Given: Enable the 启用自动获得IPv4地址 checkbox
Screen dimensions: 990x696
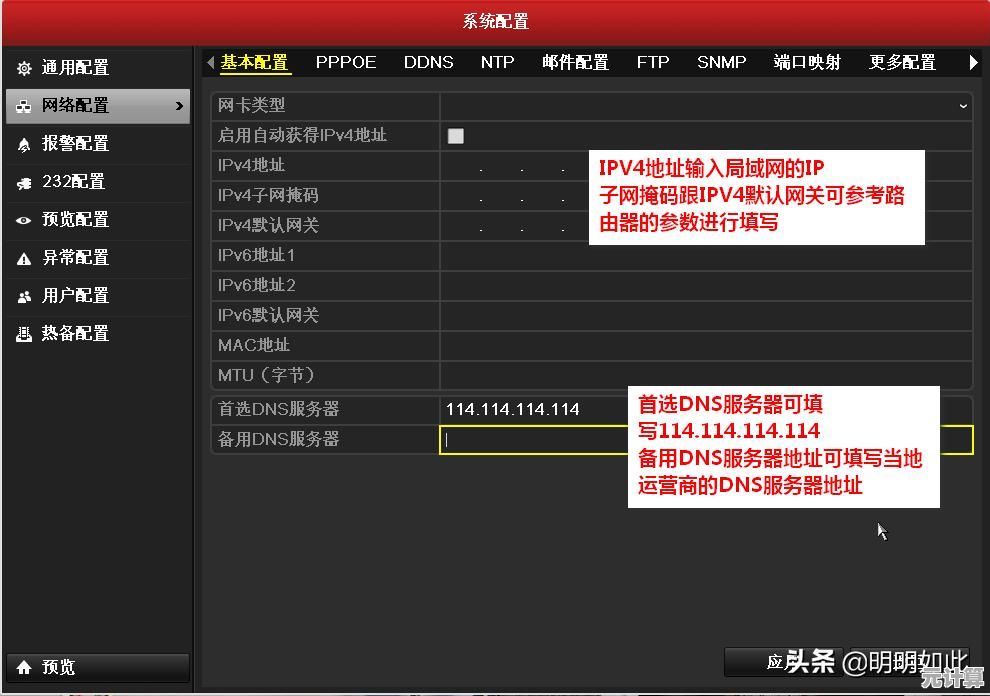Looking at the screenshot, I should click(x=456, y=136).
